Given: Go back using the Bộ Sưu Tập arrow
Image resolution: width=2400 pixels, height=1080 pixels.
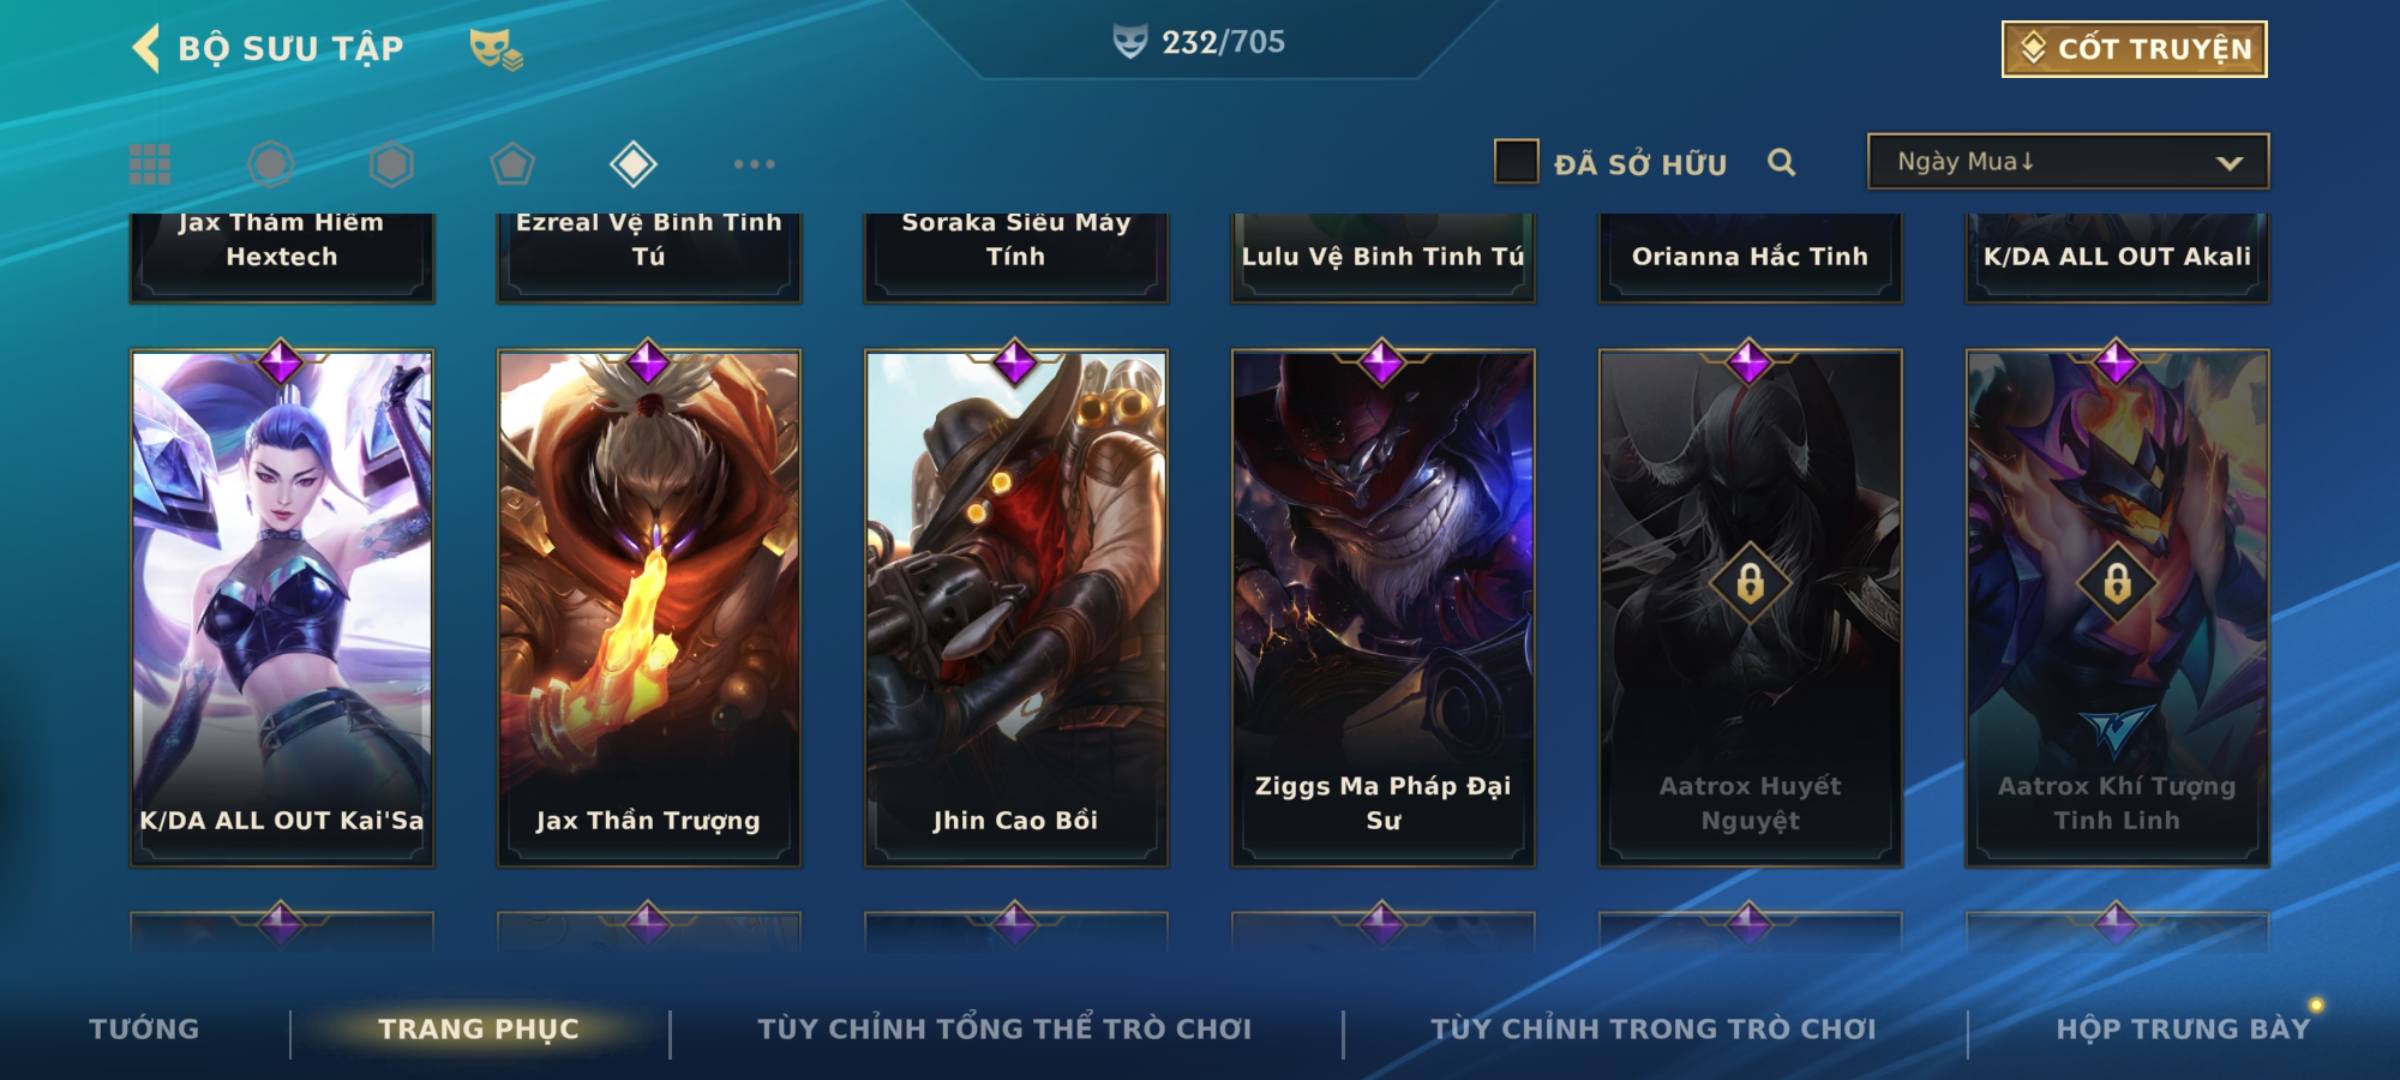Looking at the screenshot, I should (x=146, y=48).
